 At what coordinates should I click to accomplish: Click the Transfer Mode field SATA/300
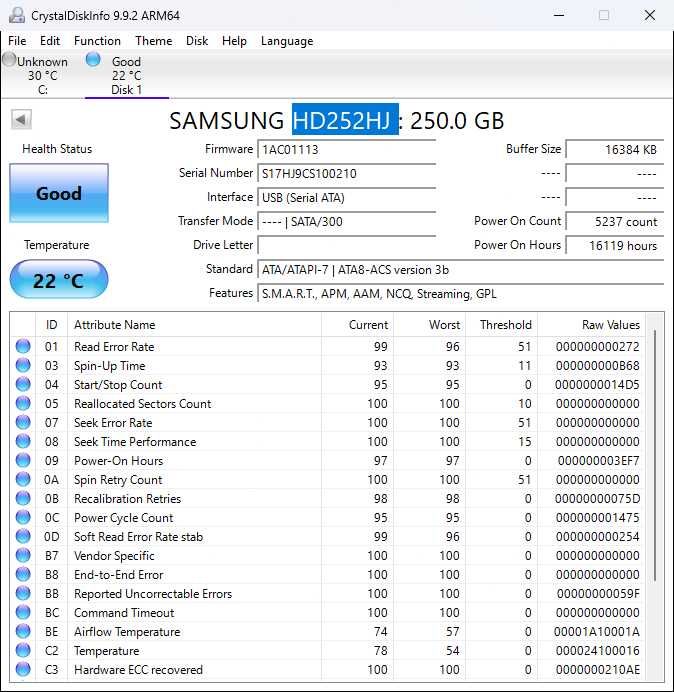pos(346,221)
